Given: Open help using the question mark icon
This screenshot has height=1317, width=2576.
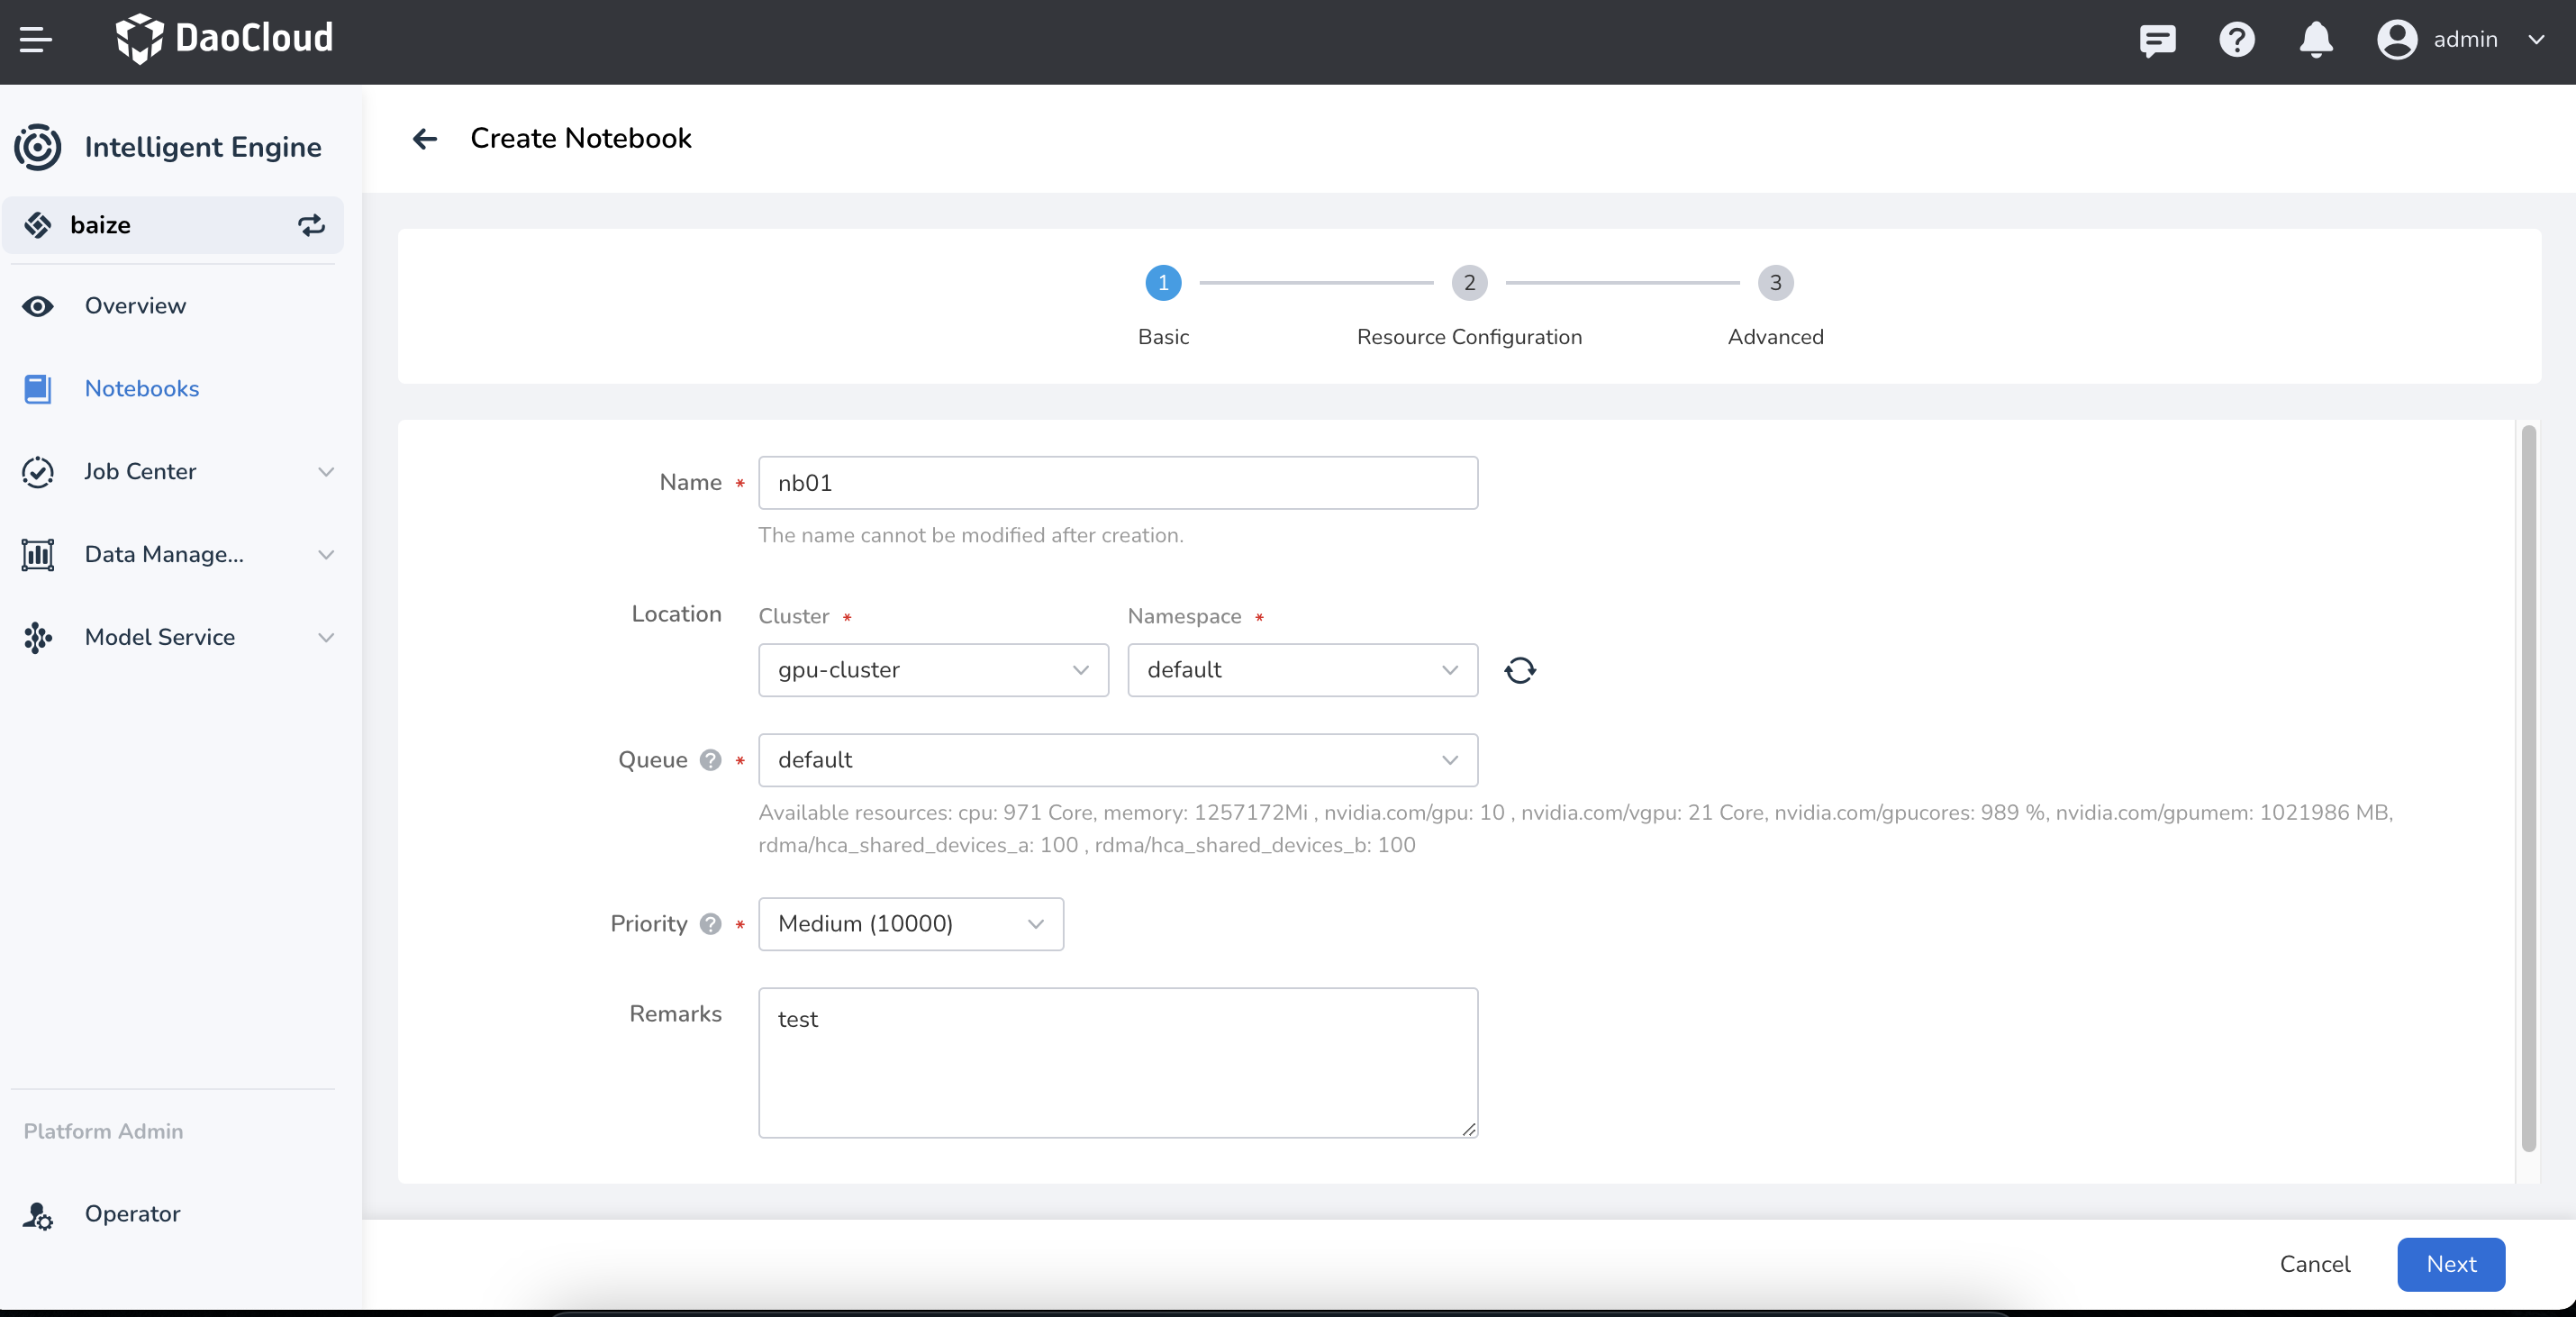Looking at the screenshot, I should click(2236, 40).
